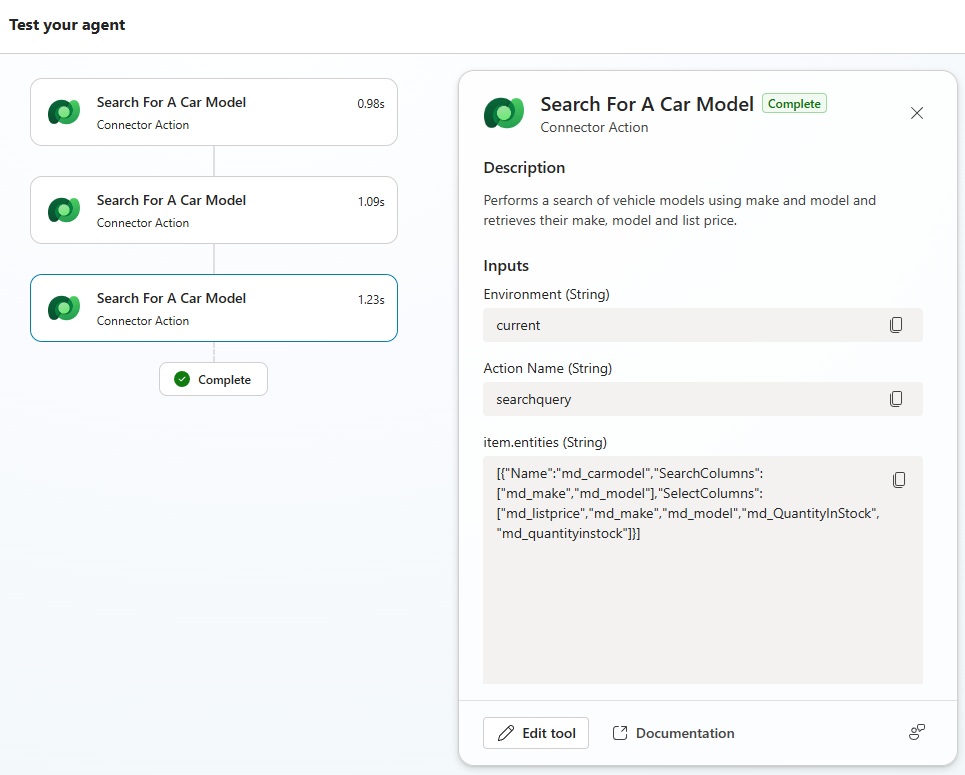Close the Search For A Car Model panel
Screen dimensions: 965x775
(916, 113)
